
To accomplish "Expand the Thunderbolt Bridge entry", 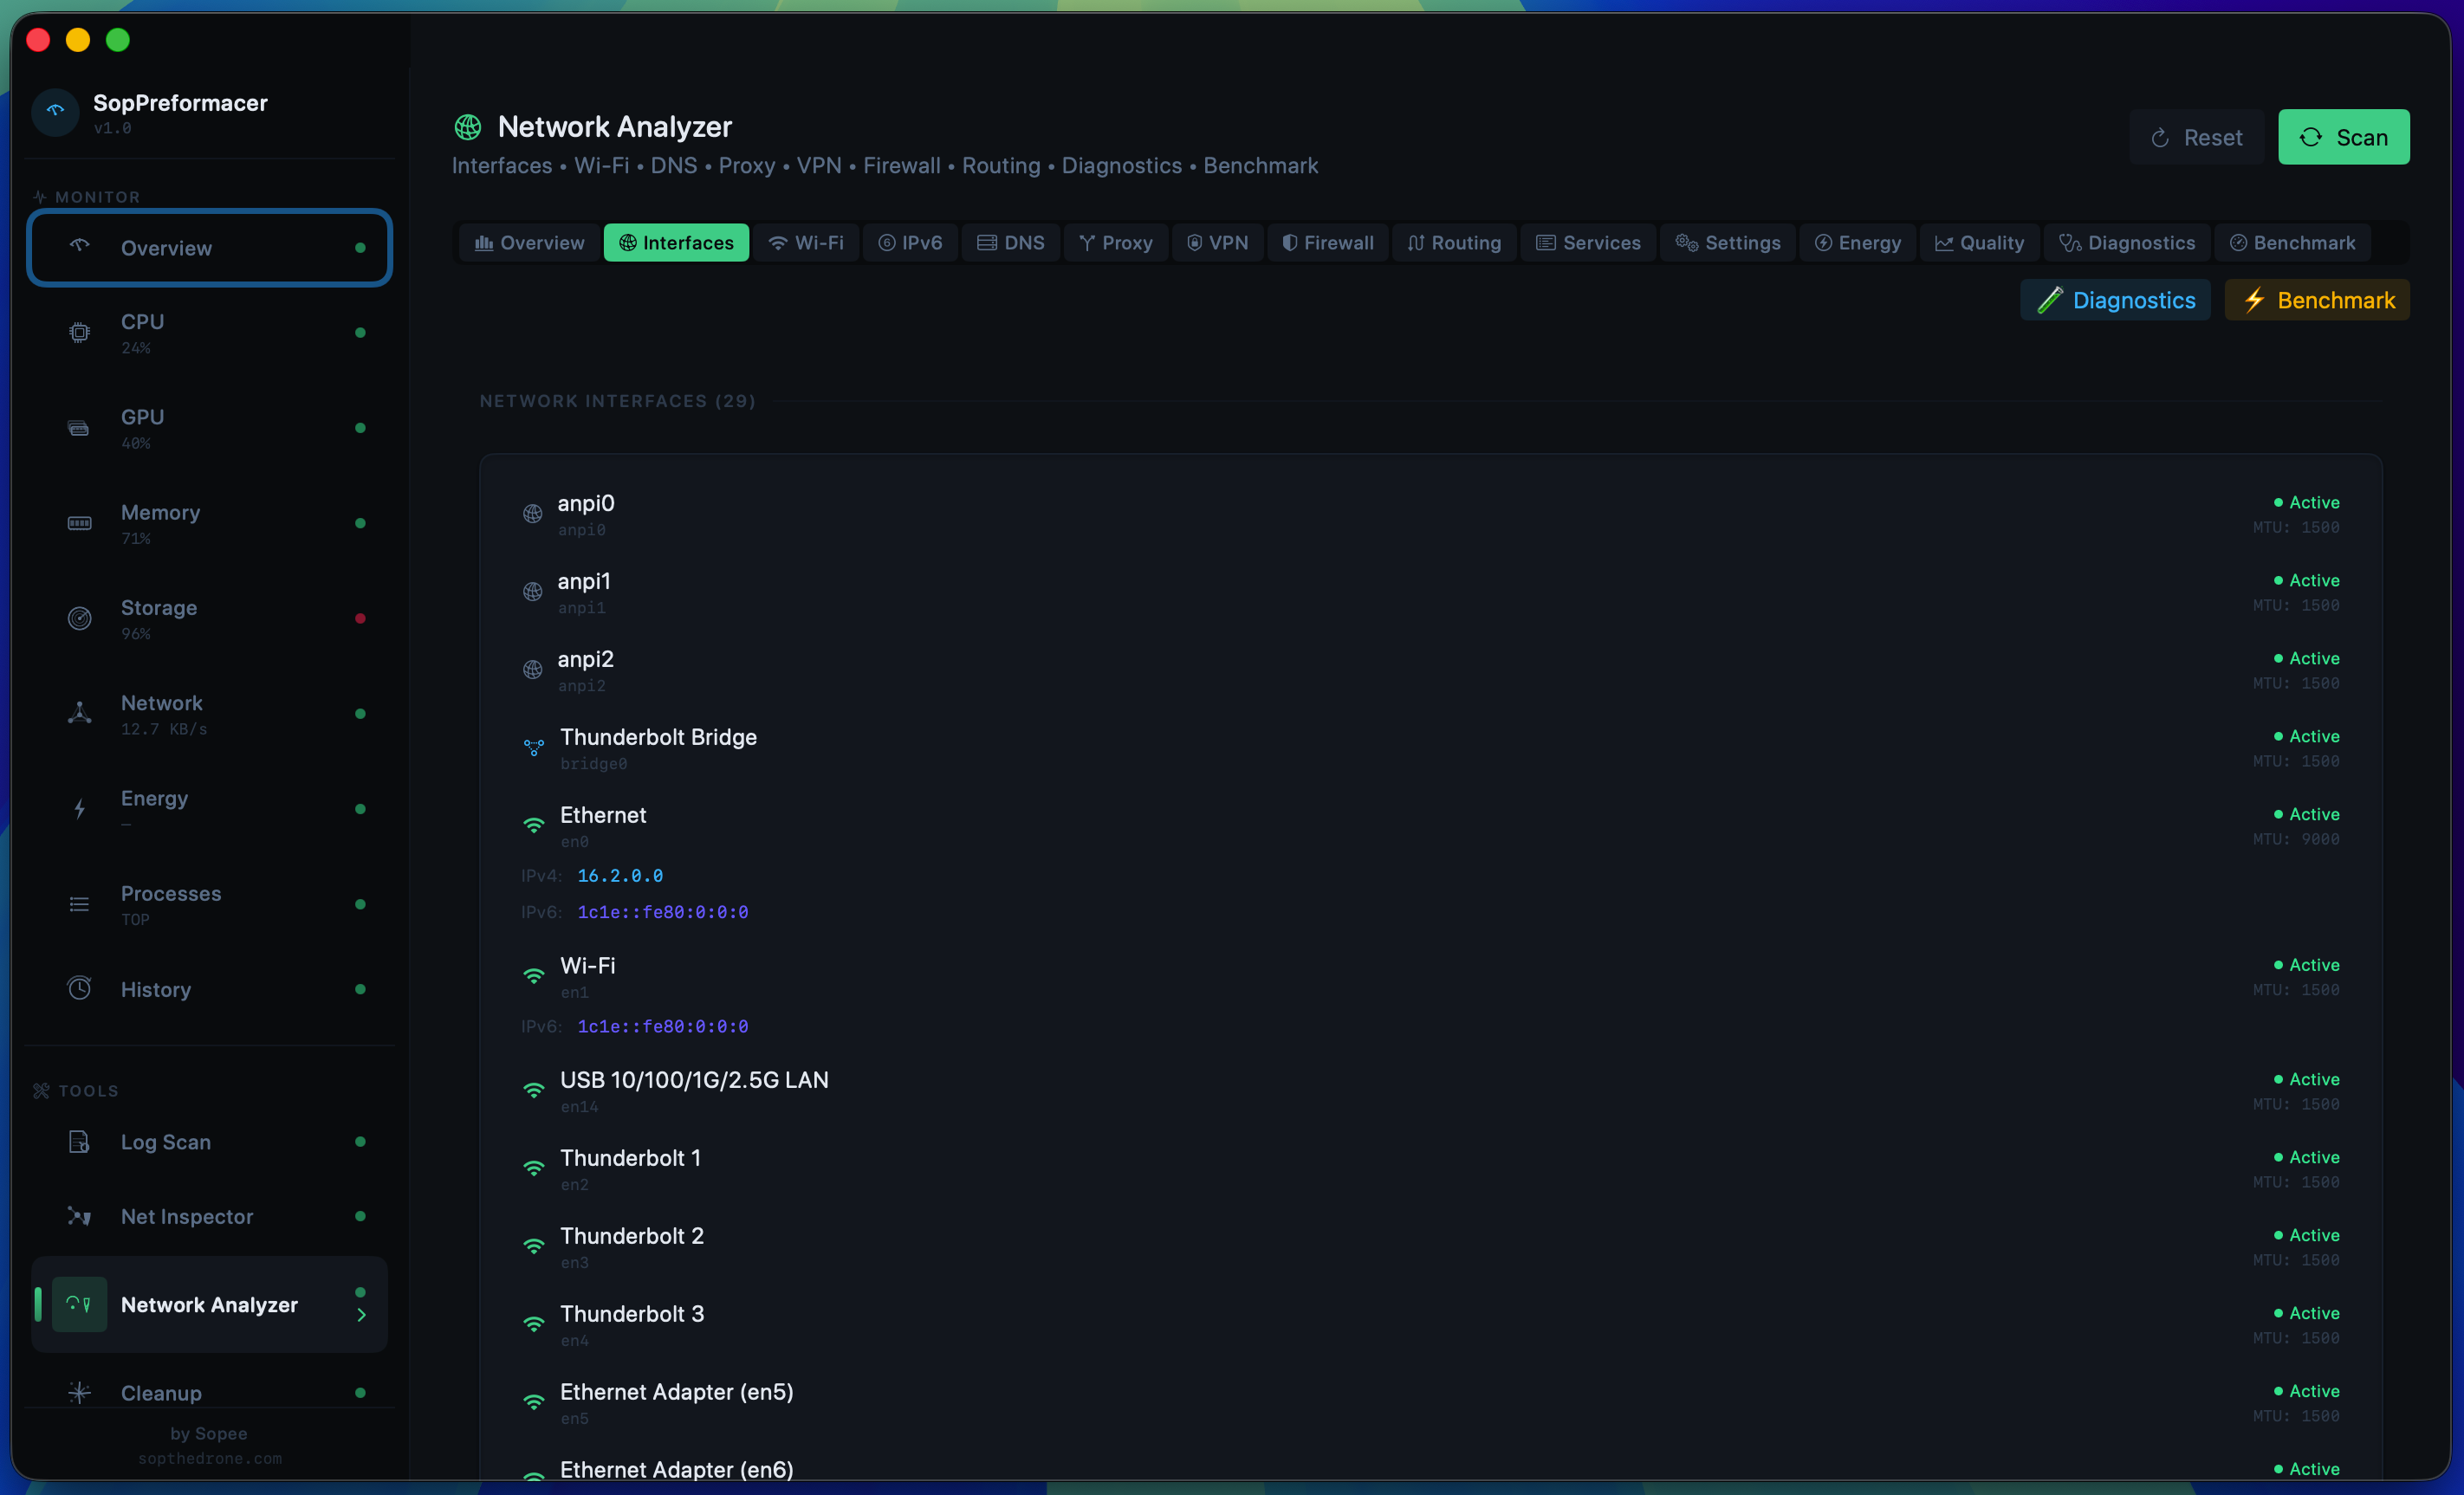I will 1430,748.
